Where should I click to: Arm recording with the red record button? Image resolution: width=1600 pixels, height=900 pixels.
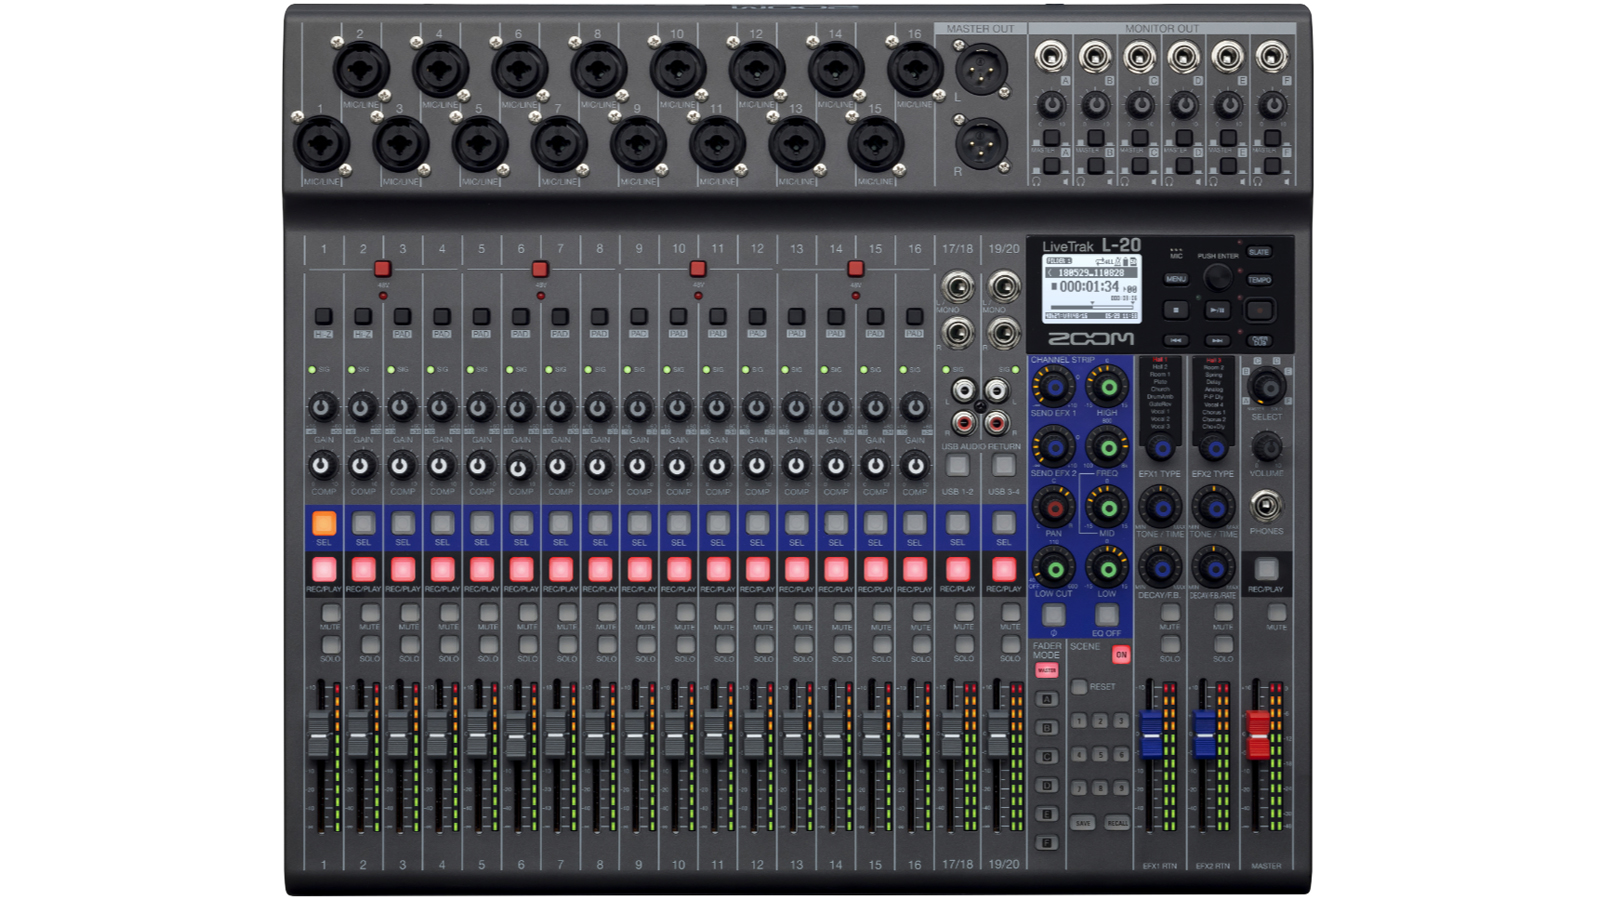pos(1260,310)
